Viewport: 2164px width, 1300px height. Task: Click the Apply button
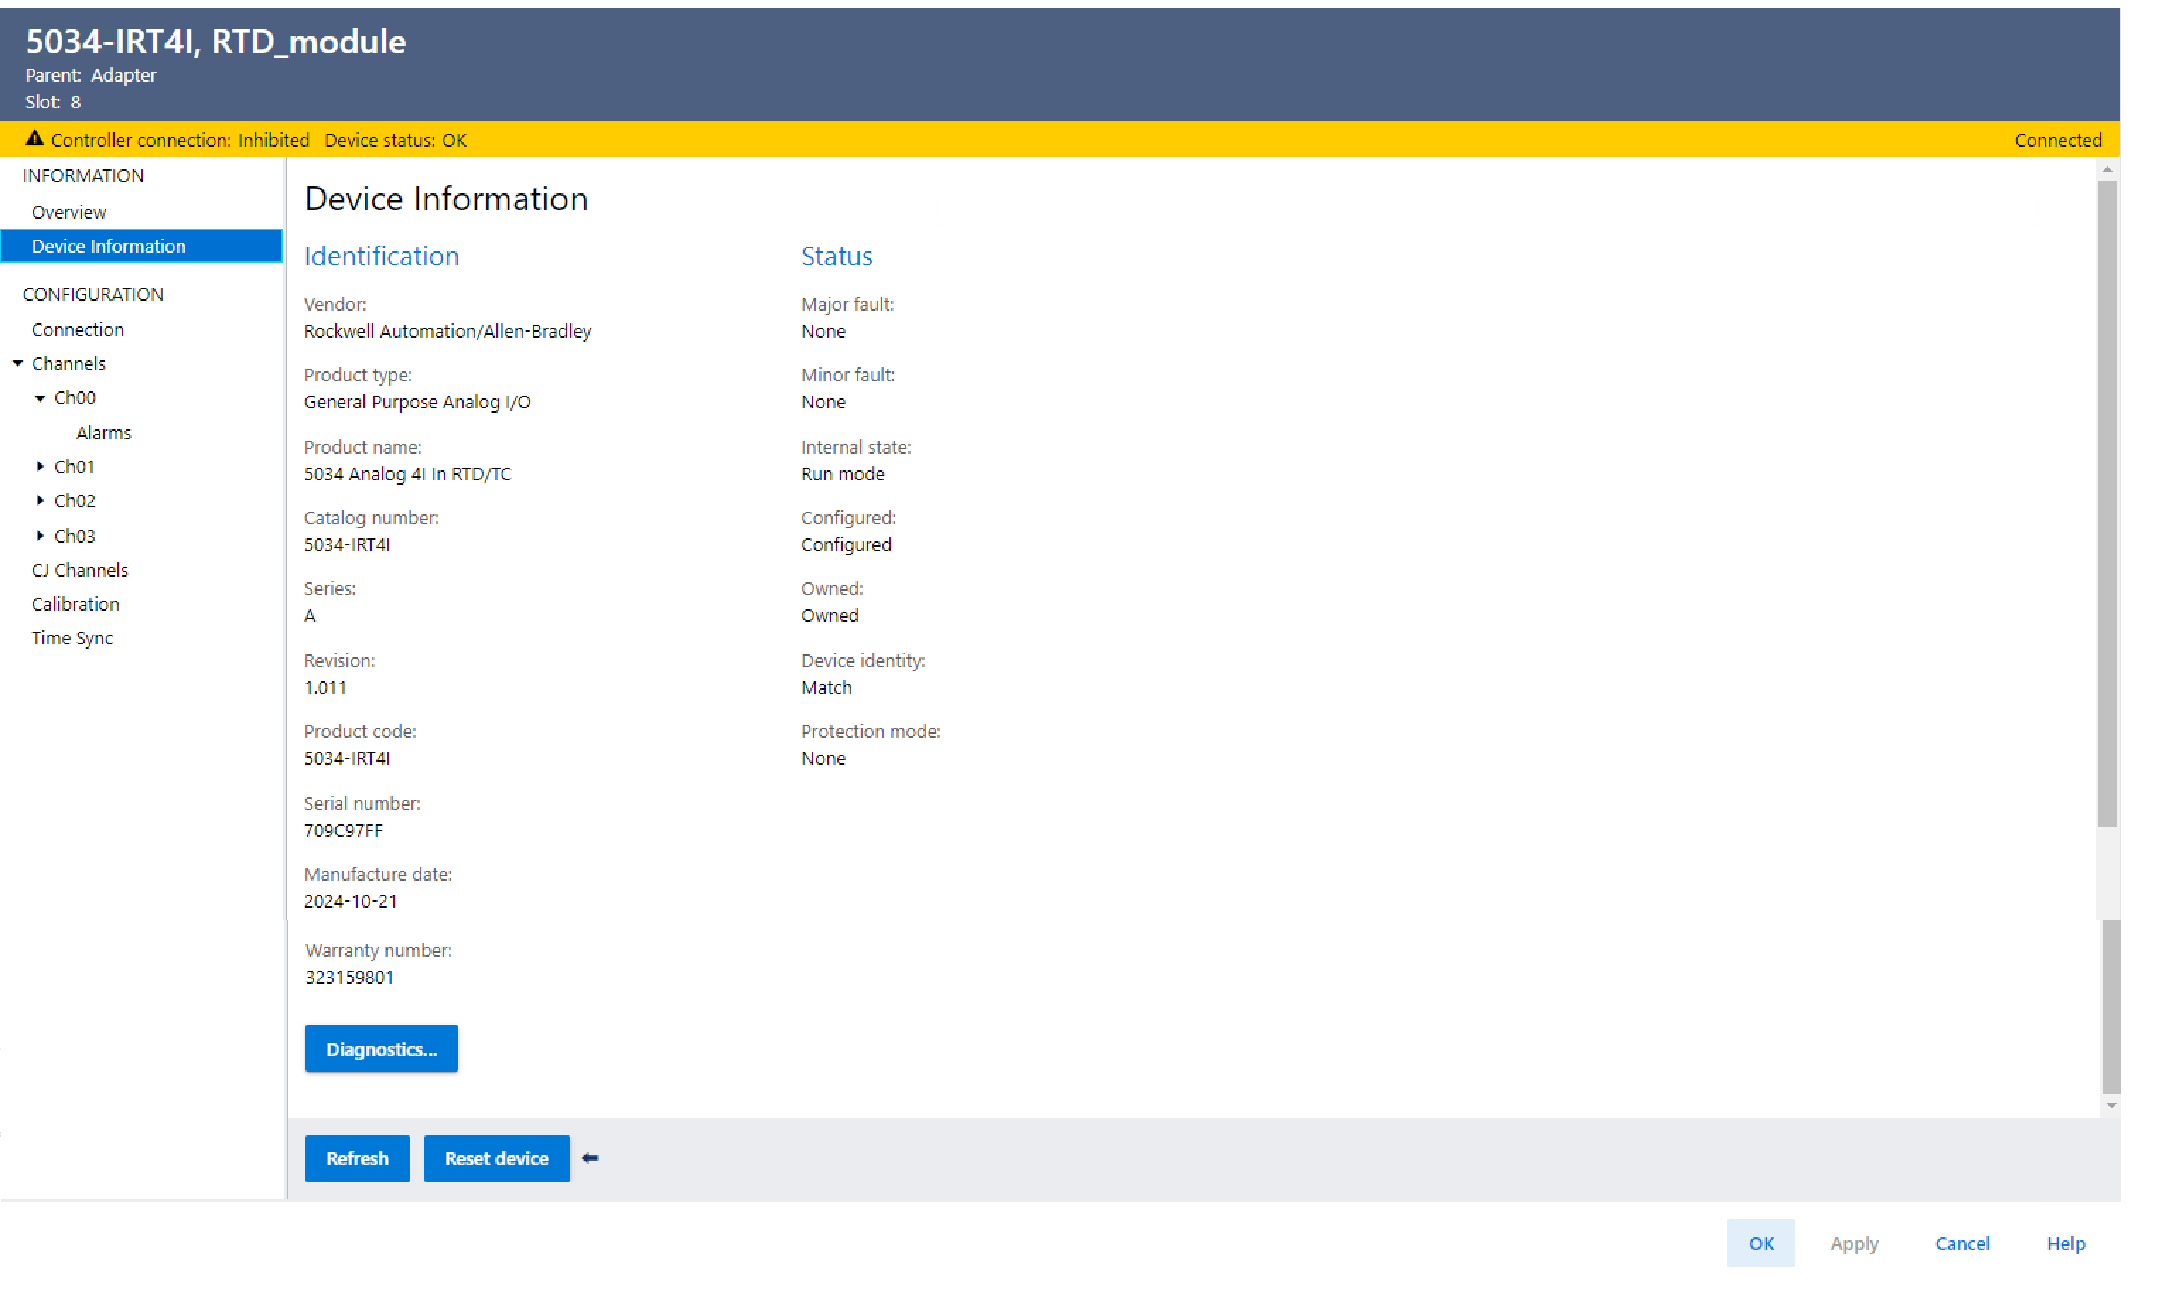1854,1243
